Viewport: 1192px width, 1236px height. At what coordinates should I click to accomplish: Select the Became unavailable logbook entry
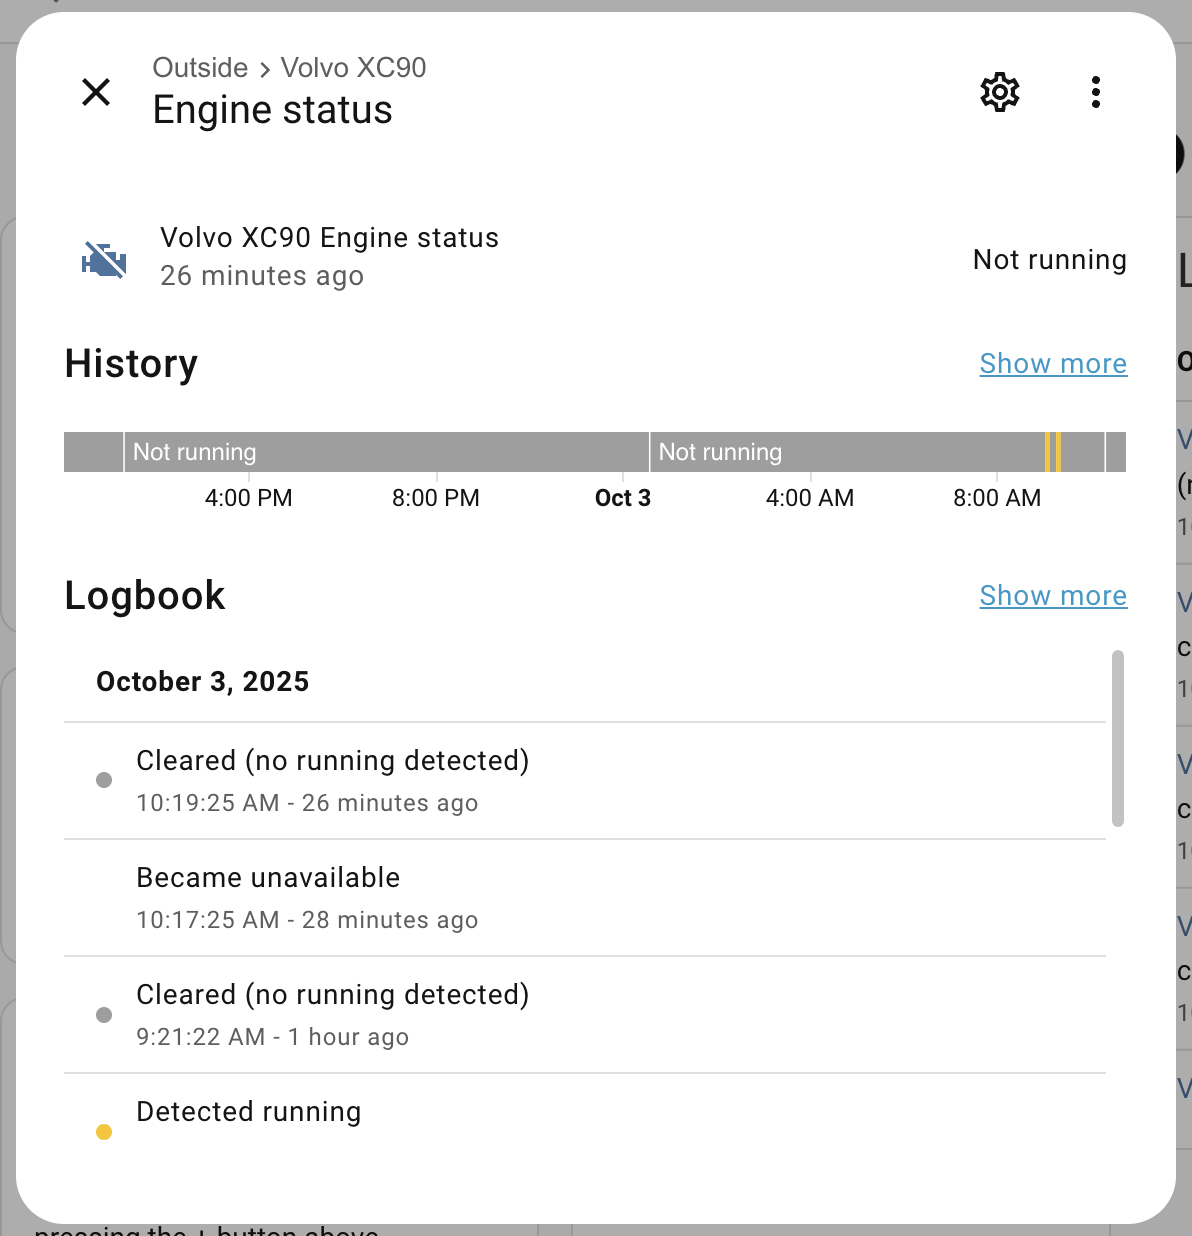[x=268, y=897]
